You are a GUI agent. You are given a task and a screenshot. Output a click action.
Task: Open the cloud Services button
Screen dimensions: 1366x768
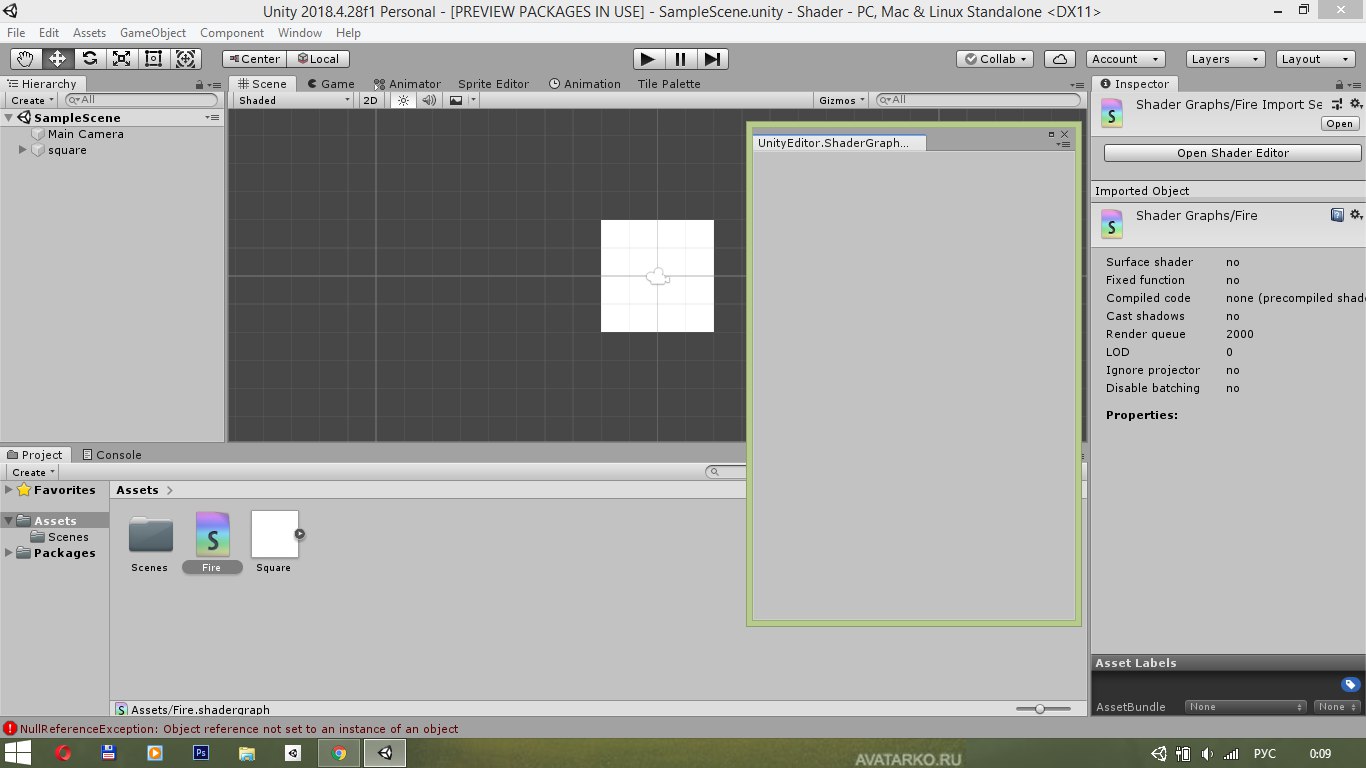point(1060,59)
